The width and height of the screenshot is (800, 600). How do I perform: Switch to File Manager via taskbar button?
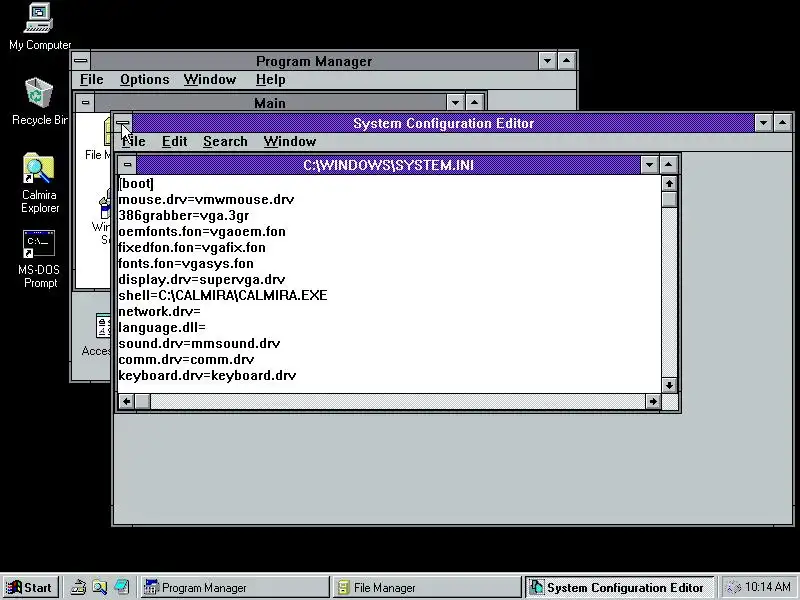tap(427, 587)
